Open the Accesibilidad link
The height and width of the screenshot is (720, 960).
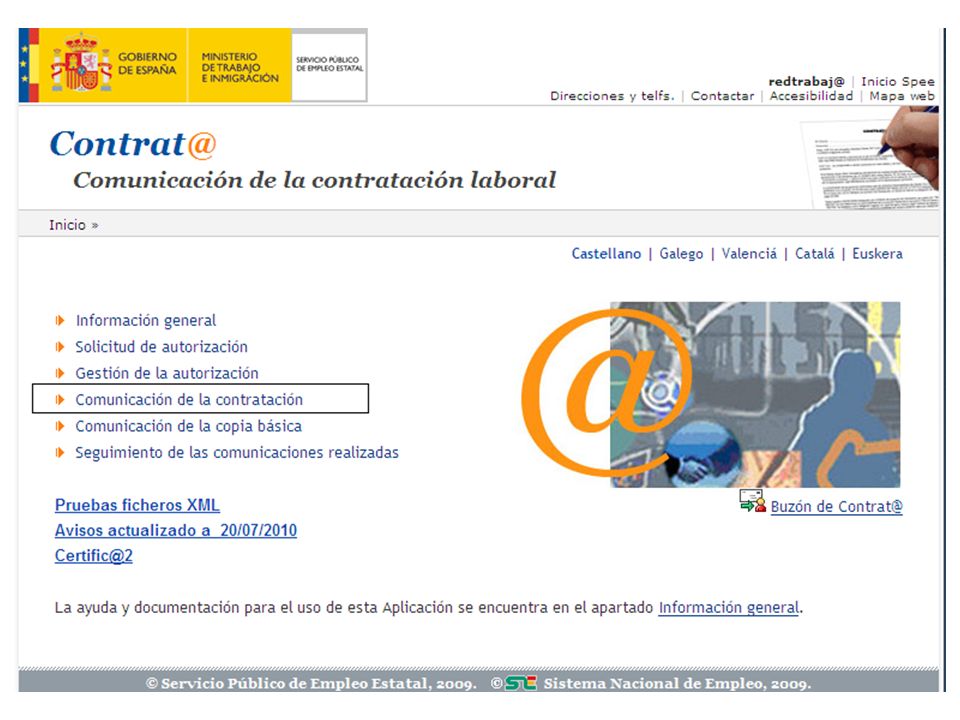click(x=811, y=96)
